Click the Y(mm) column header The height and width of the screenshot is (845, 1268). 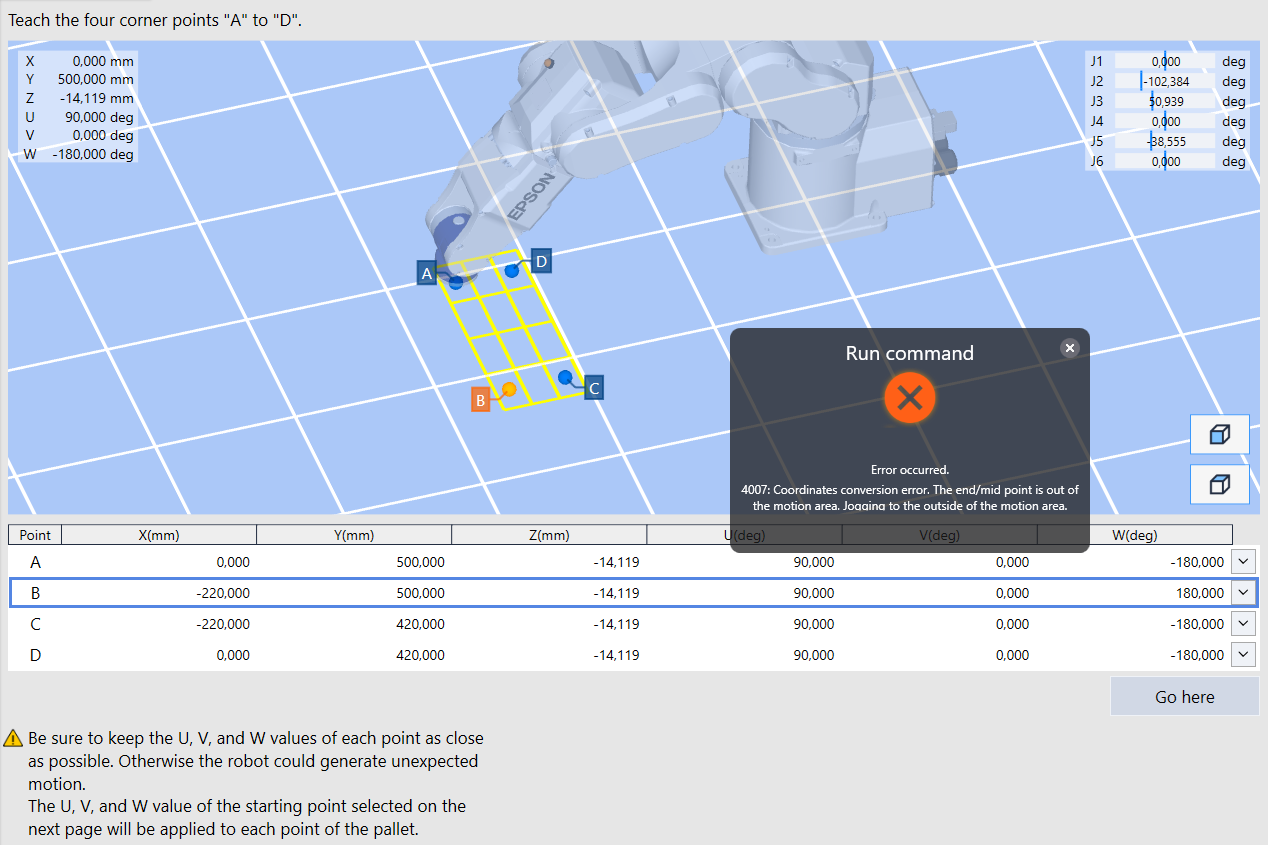pos(354,535)
